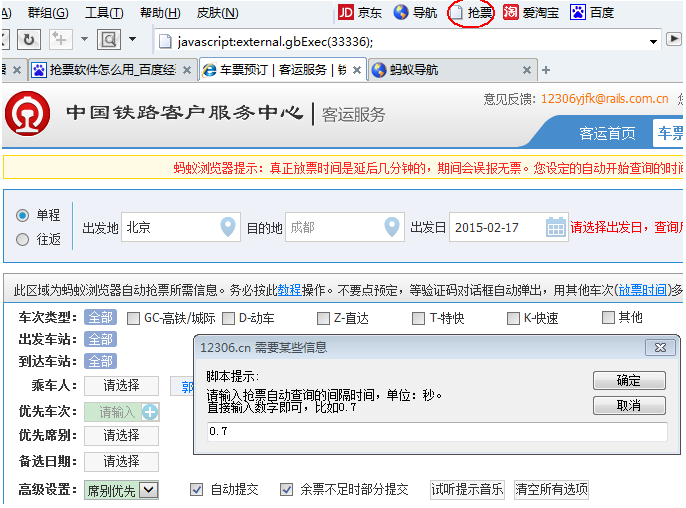The image size is (686, 508).
Task: Uncheck the 自动提交 checkbox
Action: coord(196,489)
